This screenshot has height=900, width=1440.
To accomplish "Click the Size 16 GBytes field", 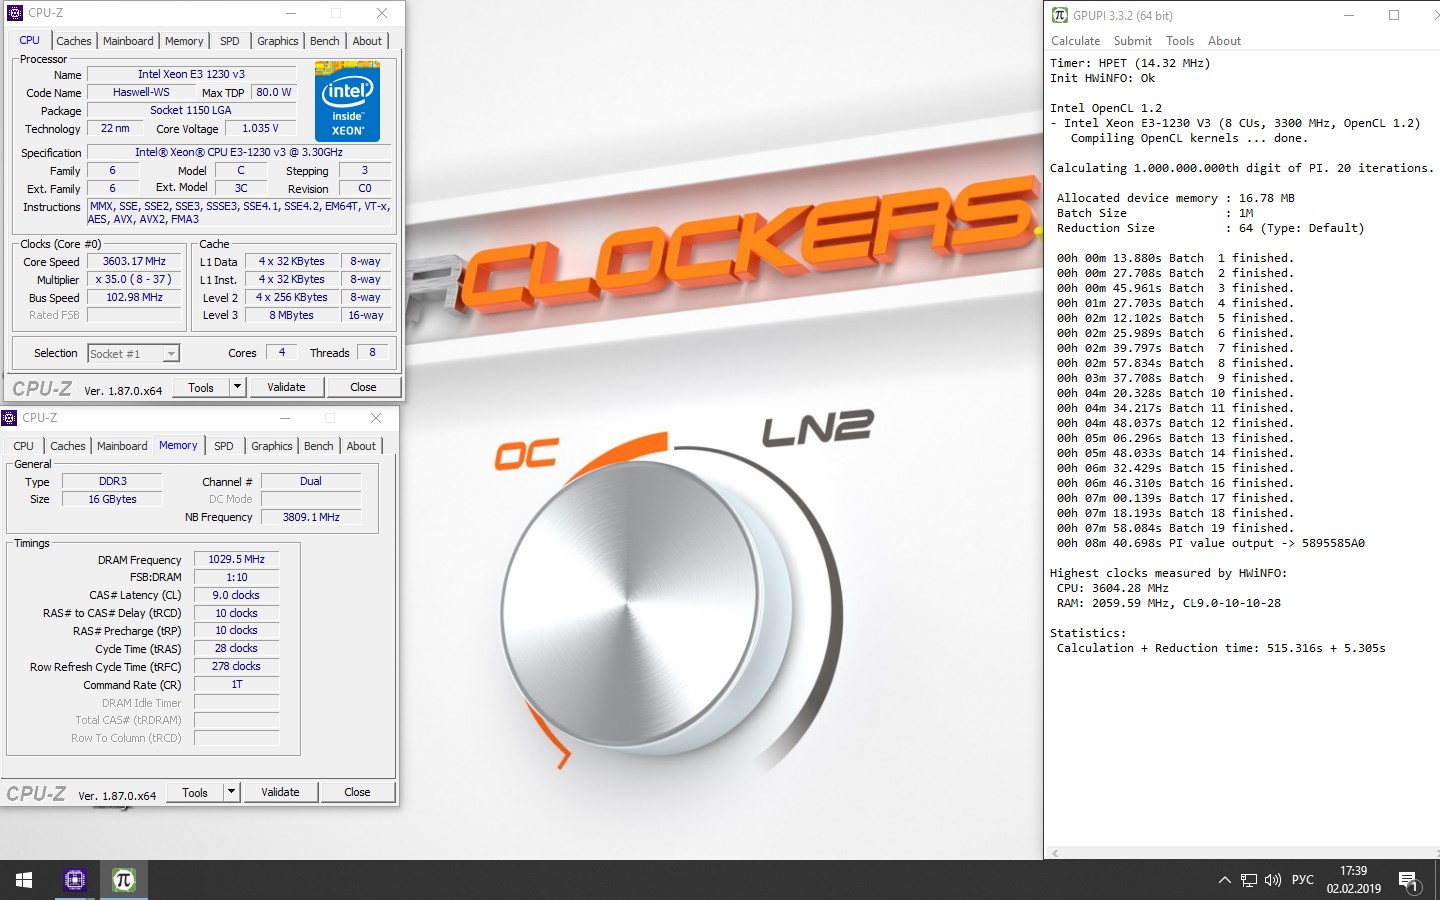I will (112, 499).
